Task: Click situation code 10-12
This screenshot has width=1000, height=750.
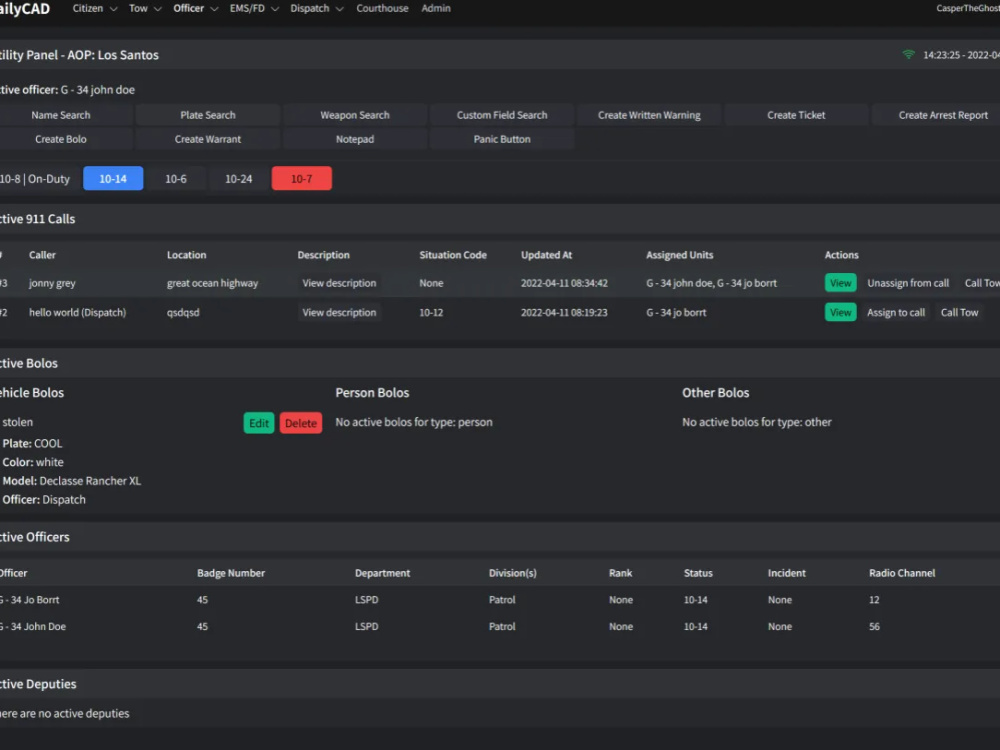Action: [431, 312]
